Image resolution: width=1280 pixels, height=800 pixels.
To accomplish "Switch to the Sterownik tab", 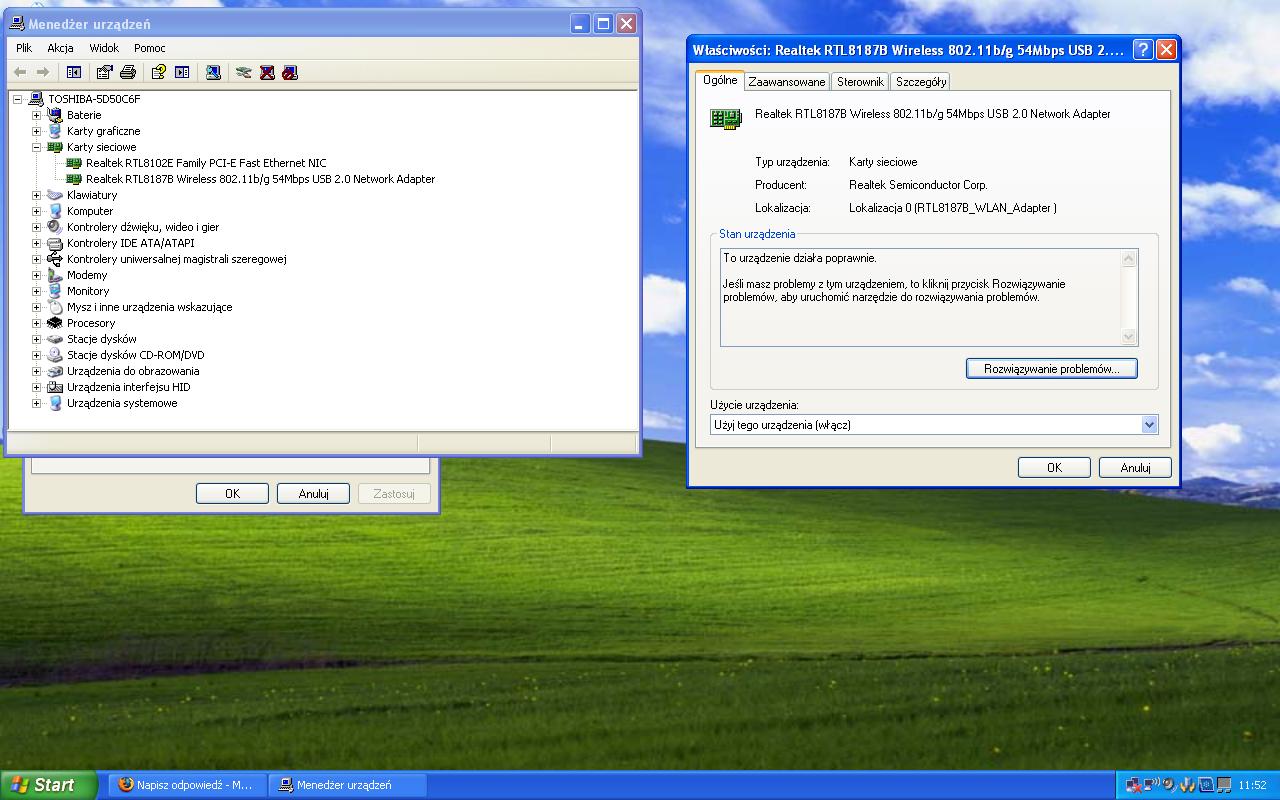I will 860,82.
